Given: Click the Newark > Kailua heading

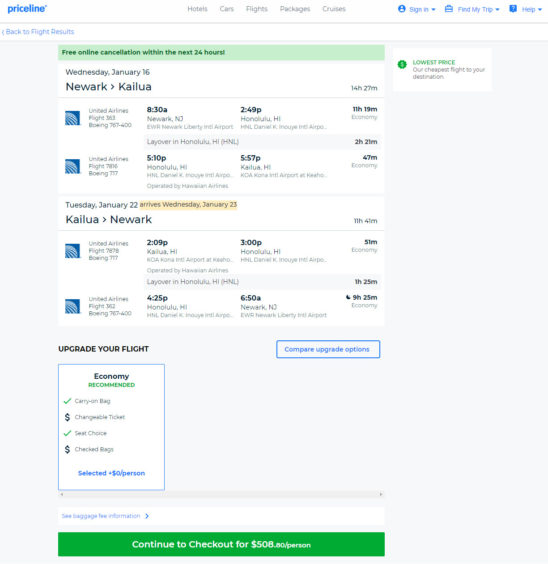Looking at the screenshot, I should pyautogui.click(x=109, y=87).
